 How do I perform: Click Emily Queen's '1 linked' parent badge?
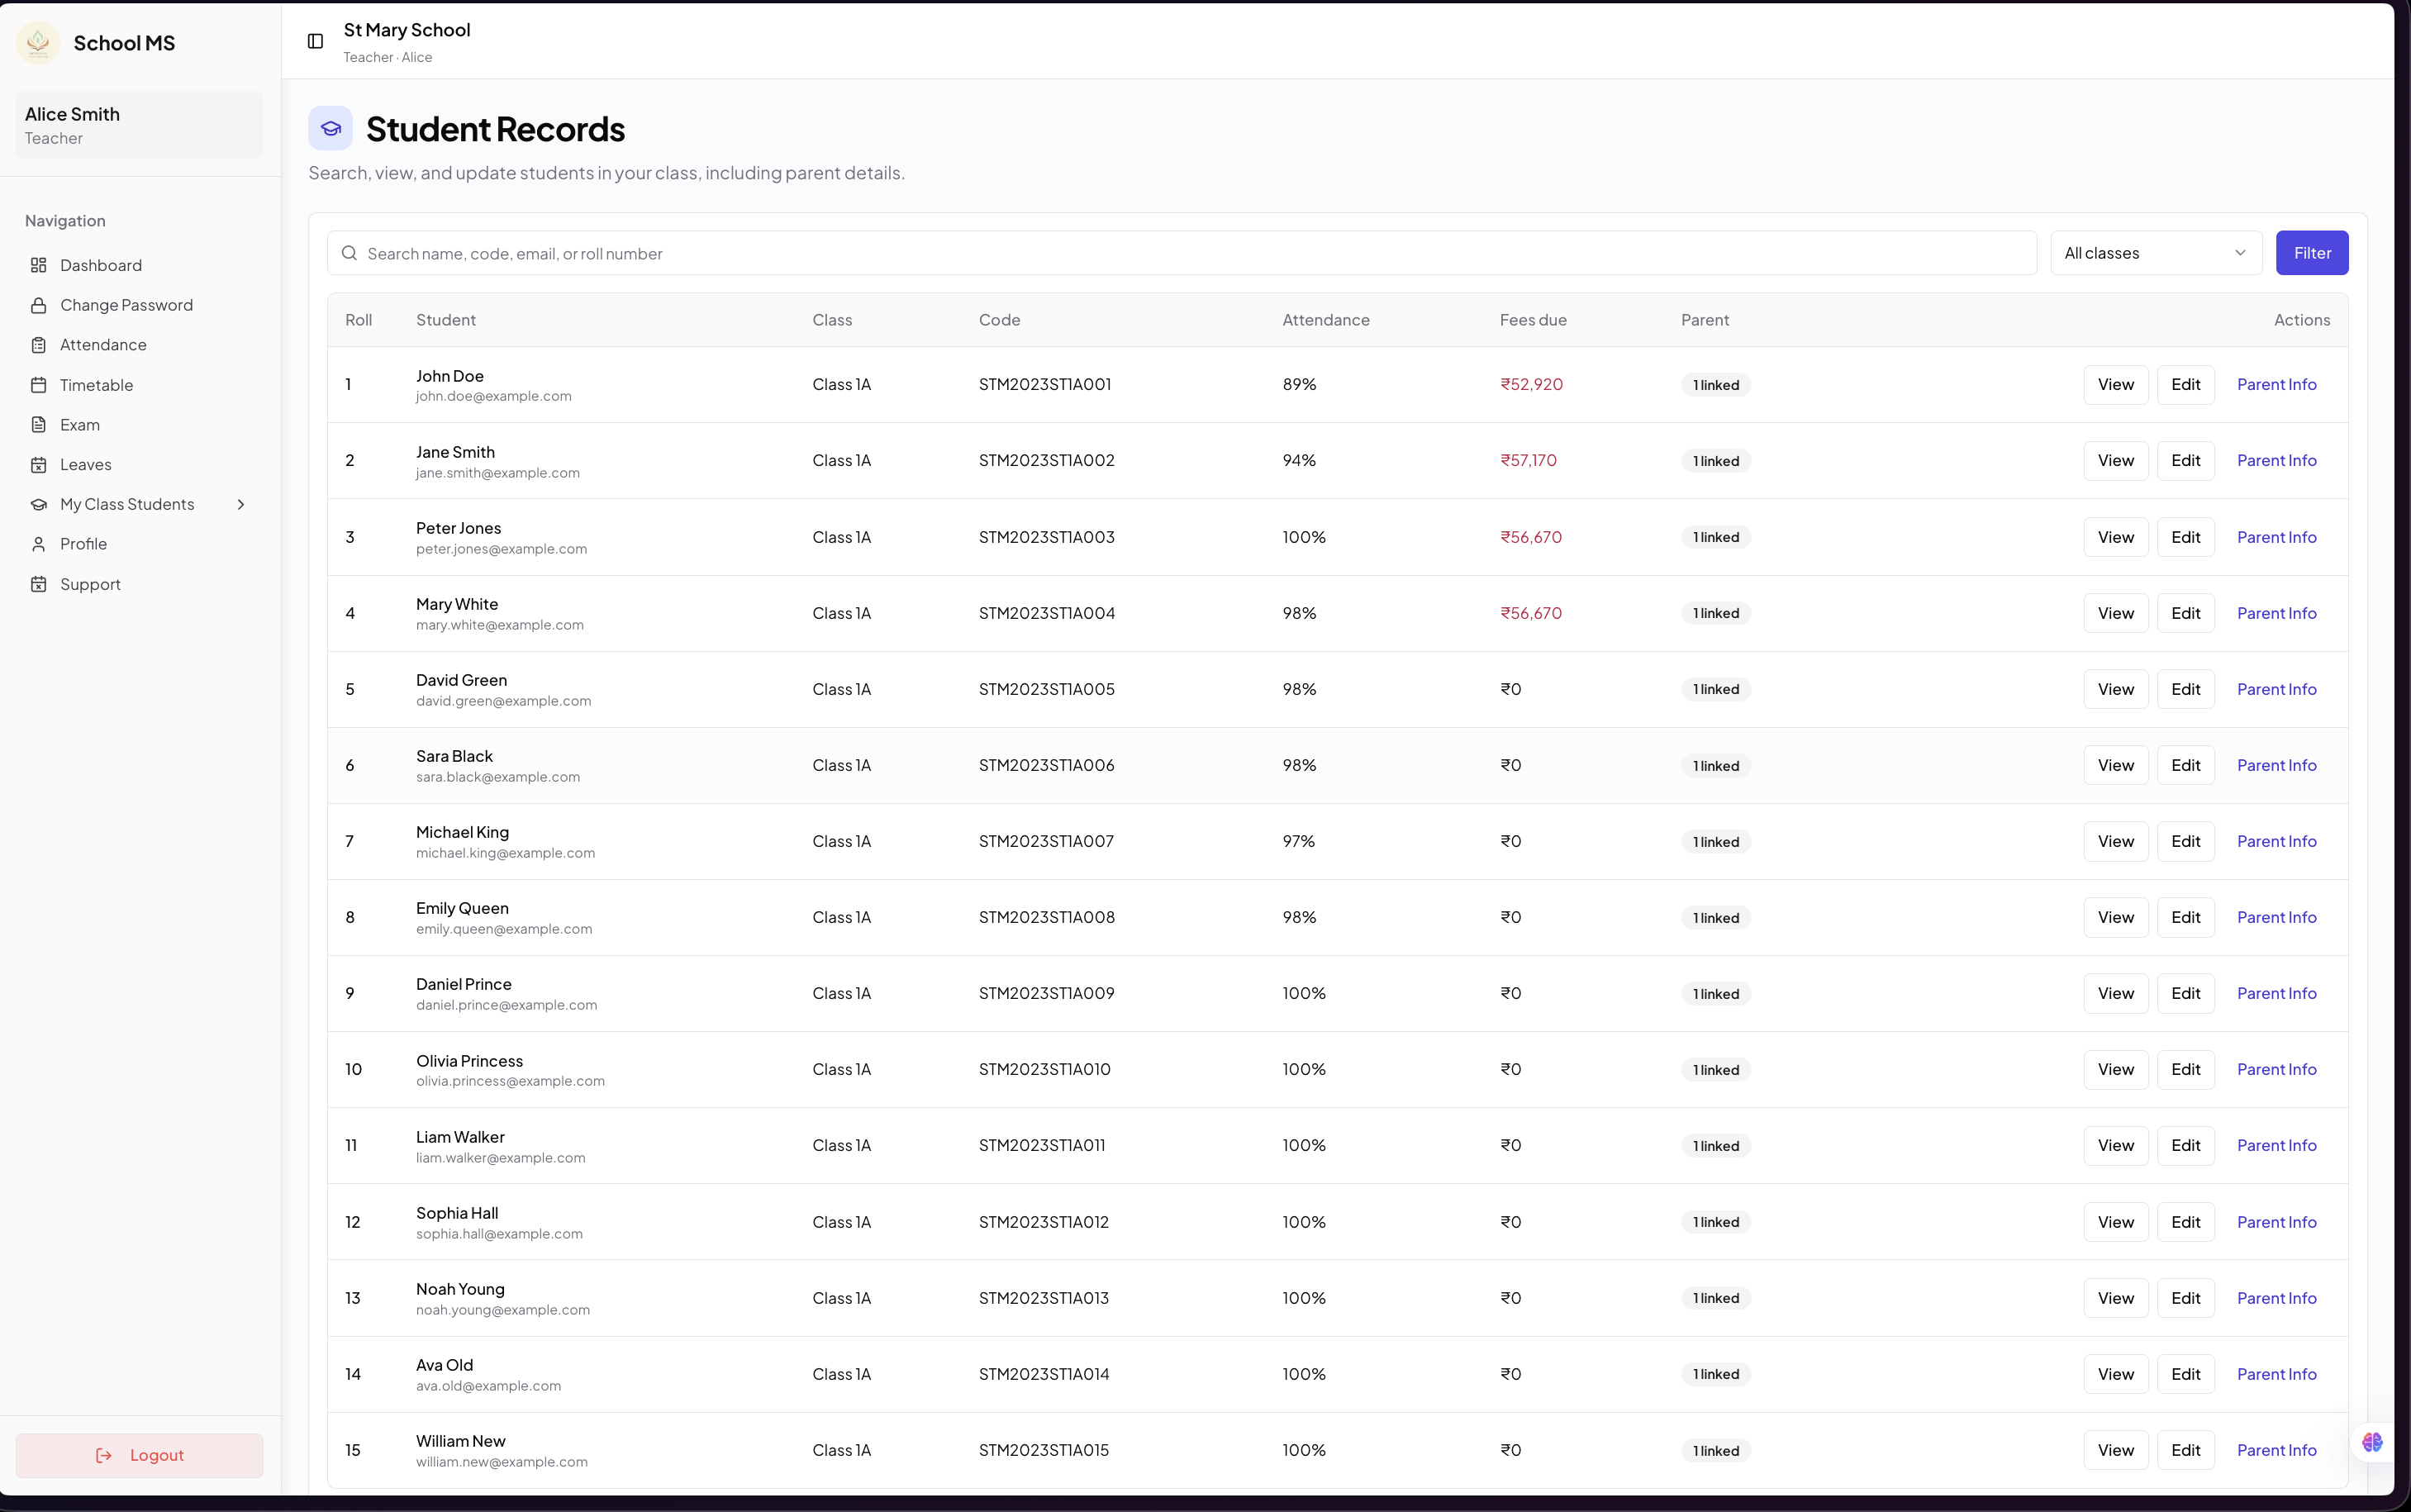click(x=1716, y=918)
